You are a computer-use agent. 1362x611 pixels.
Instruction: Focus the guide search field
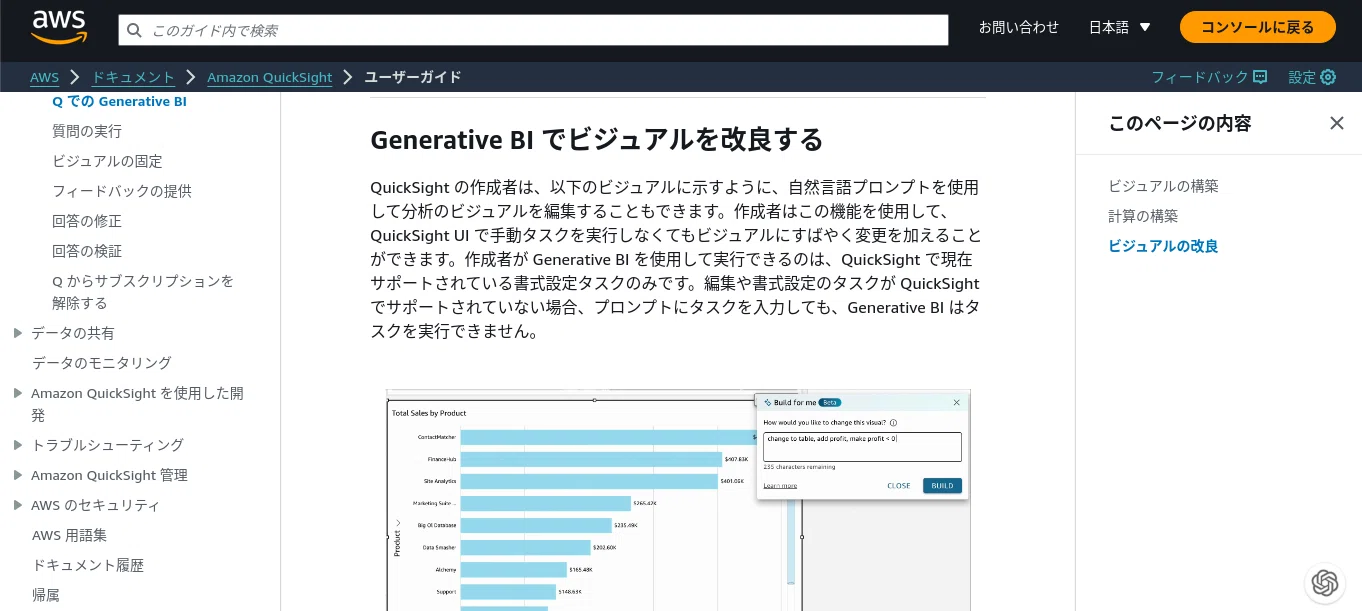tap(533, 30)
